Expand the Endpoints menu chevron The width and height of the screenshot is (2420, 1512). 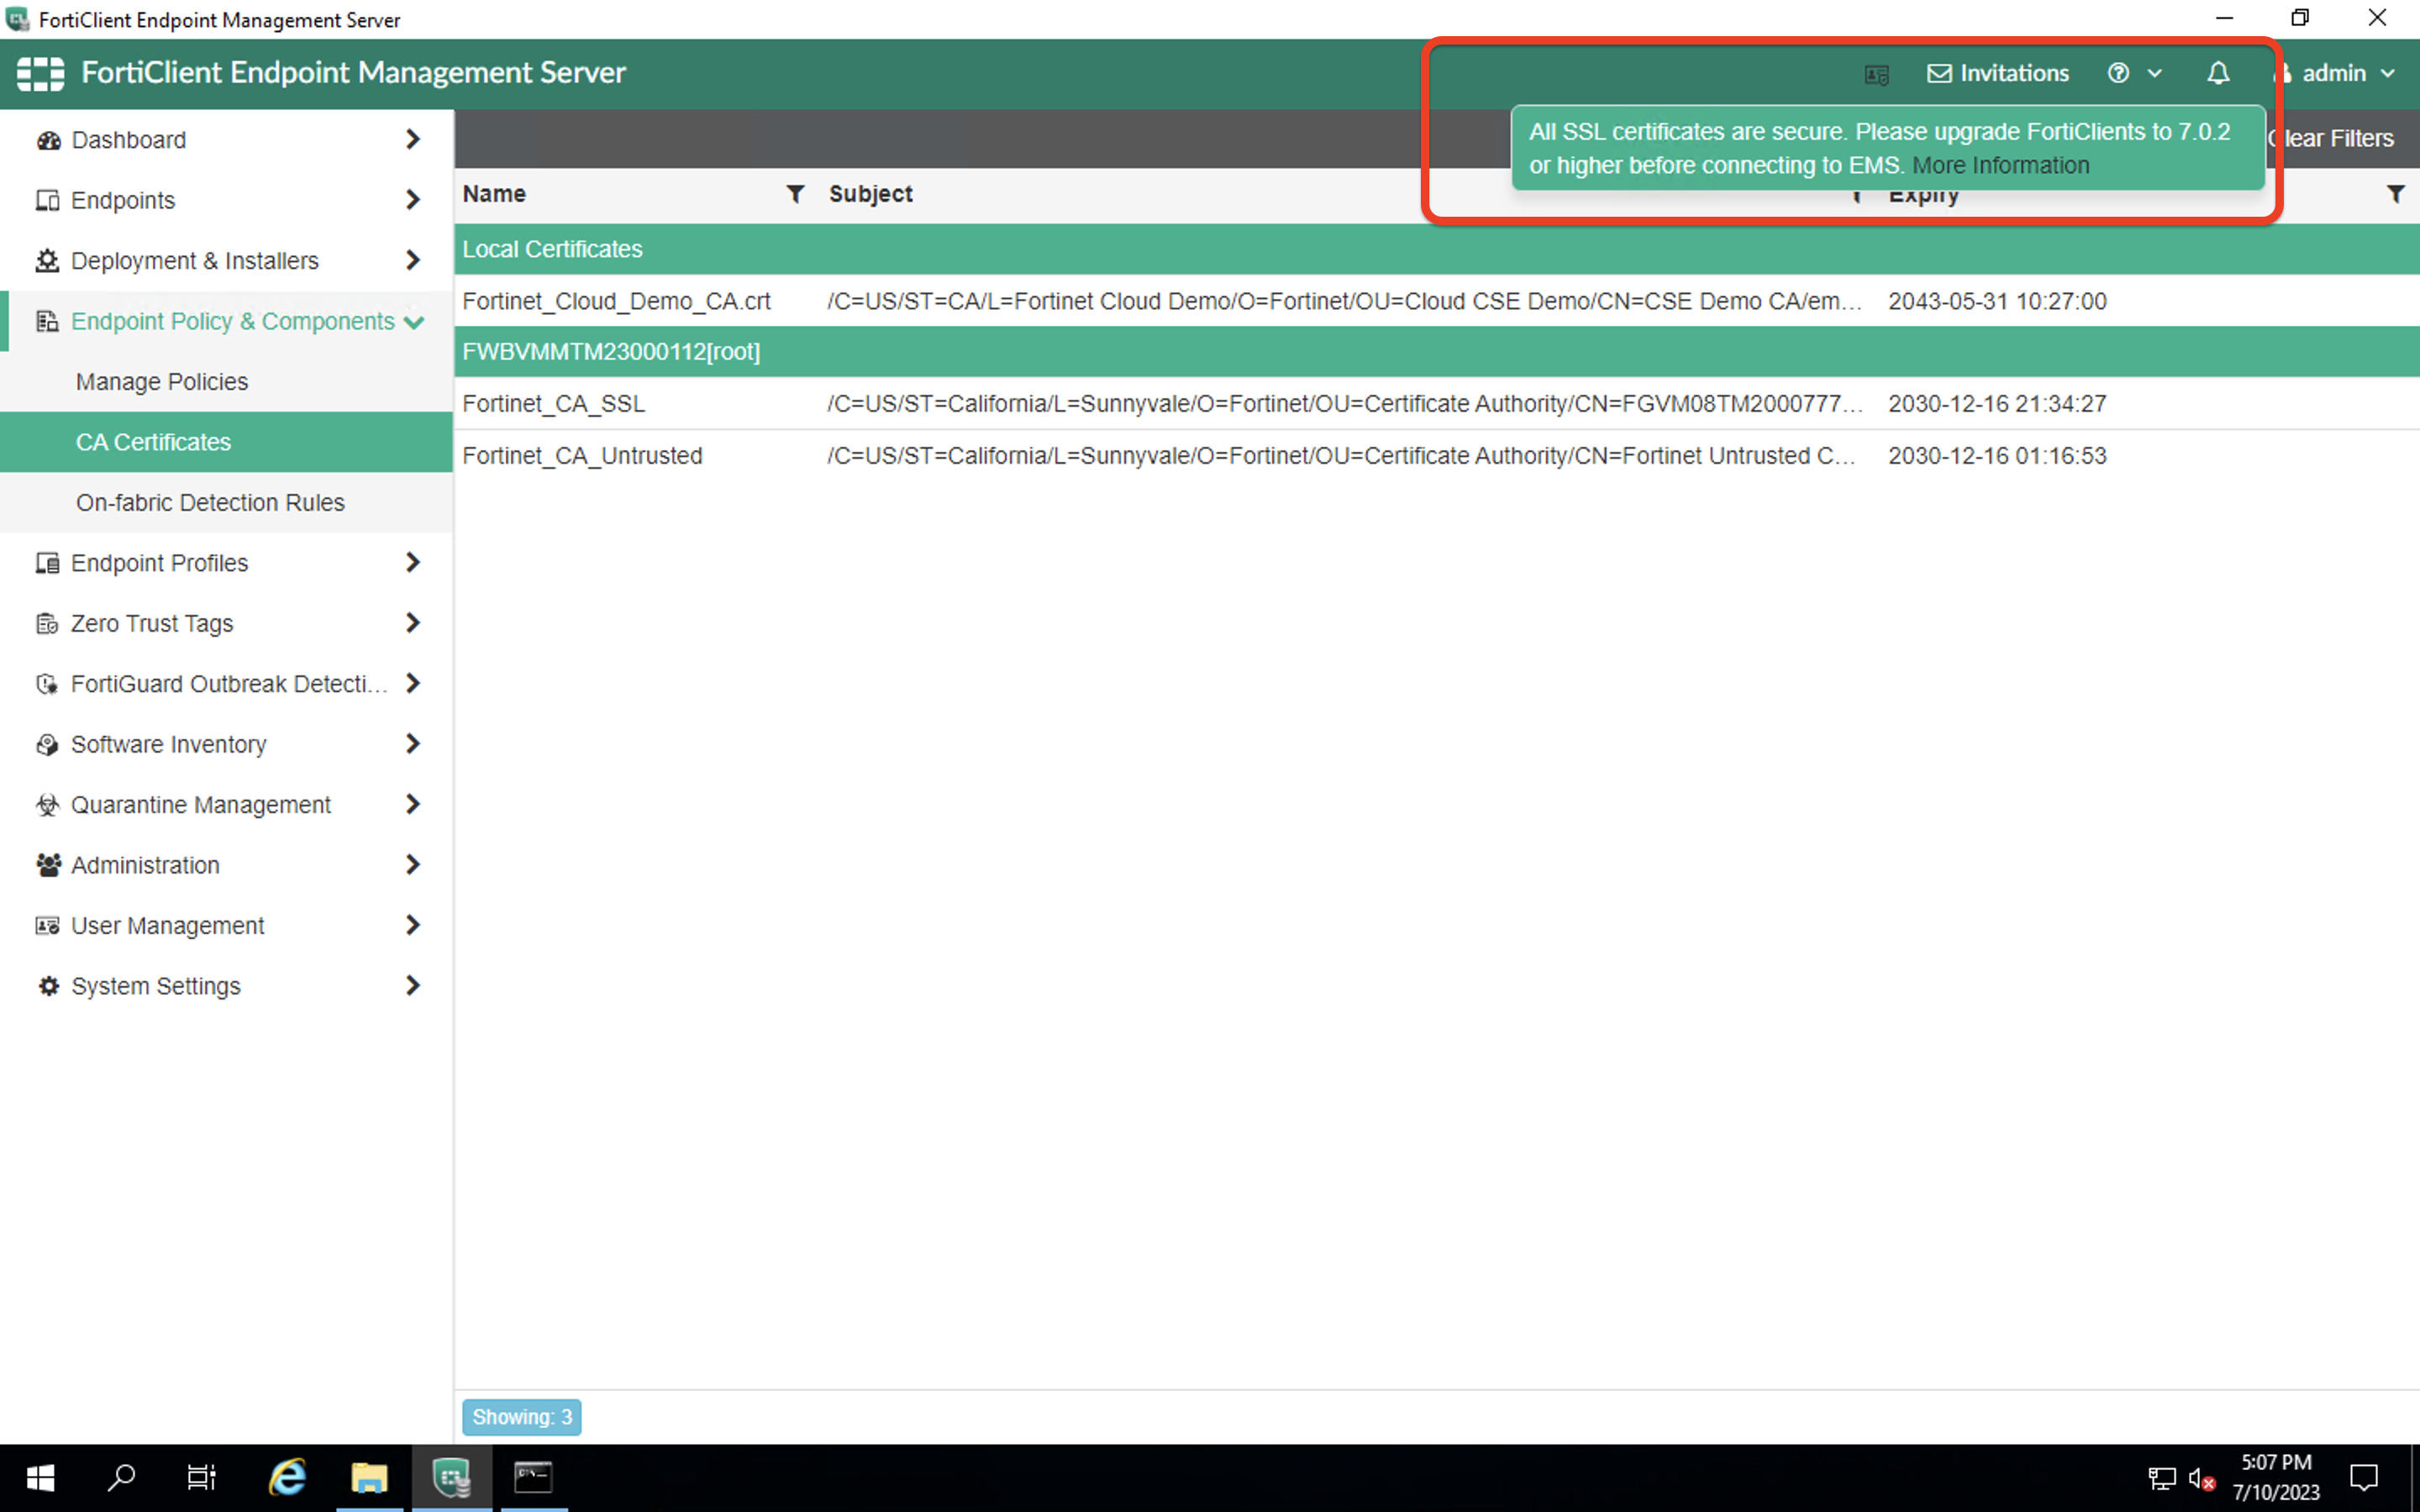[412, 200]
